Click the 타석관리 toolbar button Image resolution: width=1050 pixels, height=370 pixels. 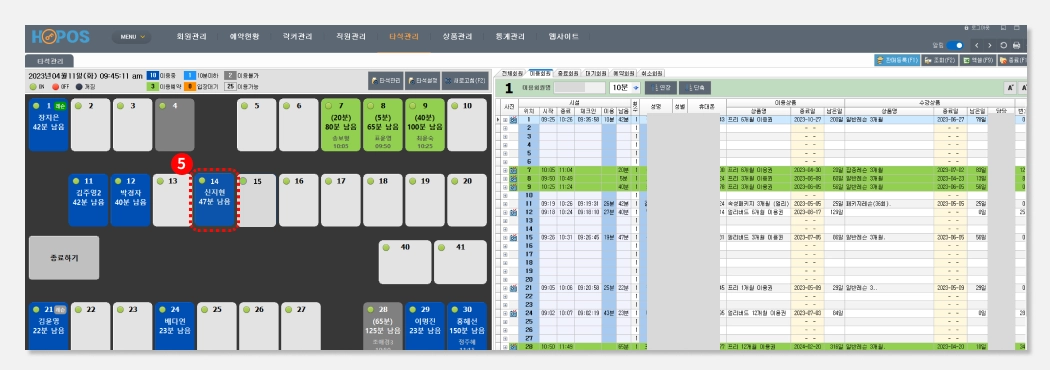pos(386,80)
